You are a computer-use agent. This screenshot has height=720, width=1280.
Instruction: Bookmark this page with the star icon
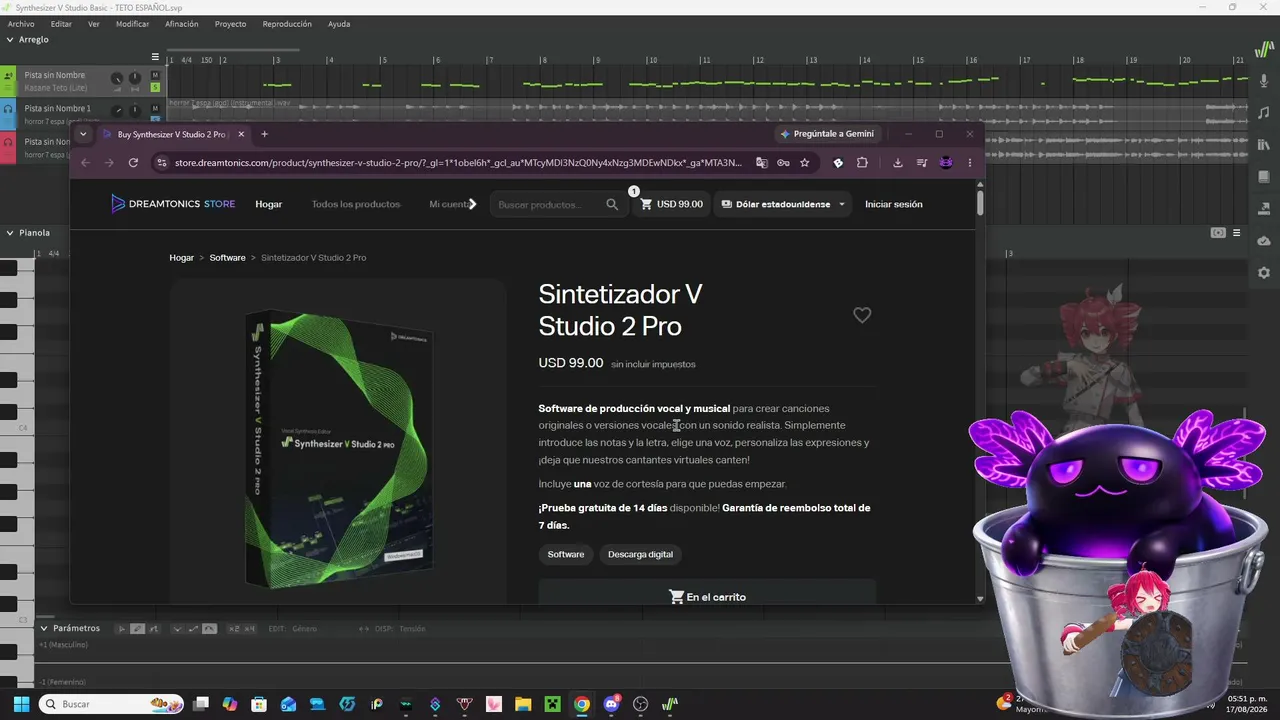click(804, 163)
